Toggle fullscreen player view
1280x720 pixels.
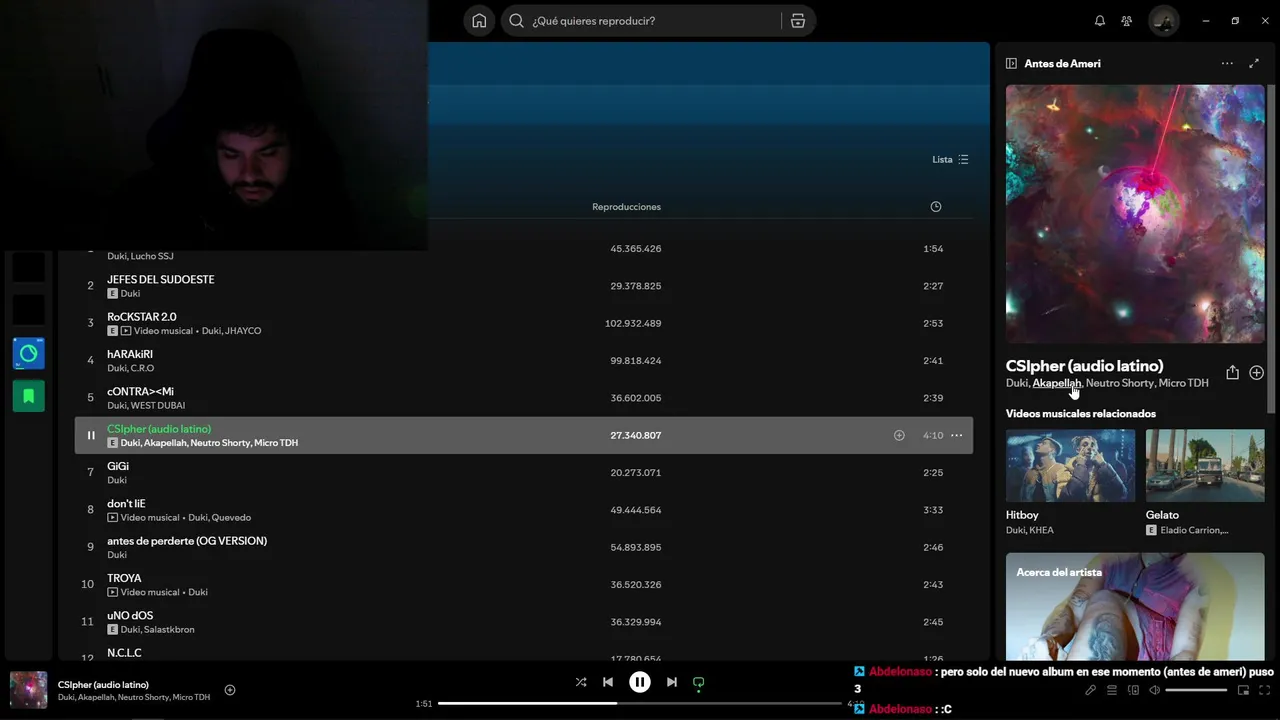pyautogui.click(x=1265, y=690)
